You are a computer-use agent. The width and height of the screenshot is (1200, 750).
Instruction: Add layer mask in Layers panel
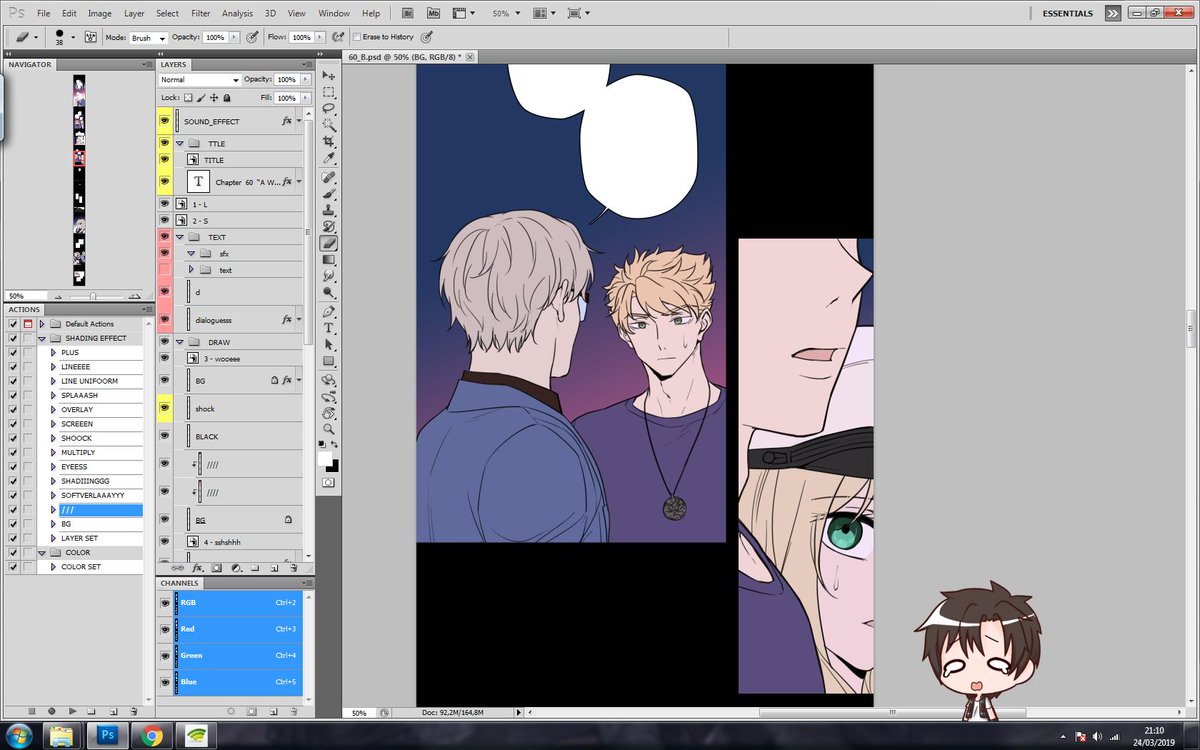(216, 567)
